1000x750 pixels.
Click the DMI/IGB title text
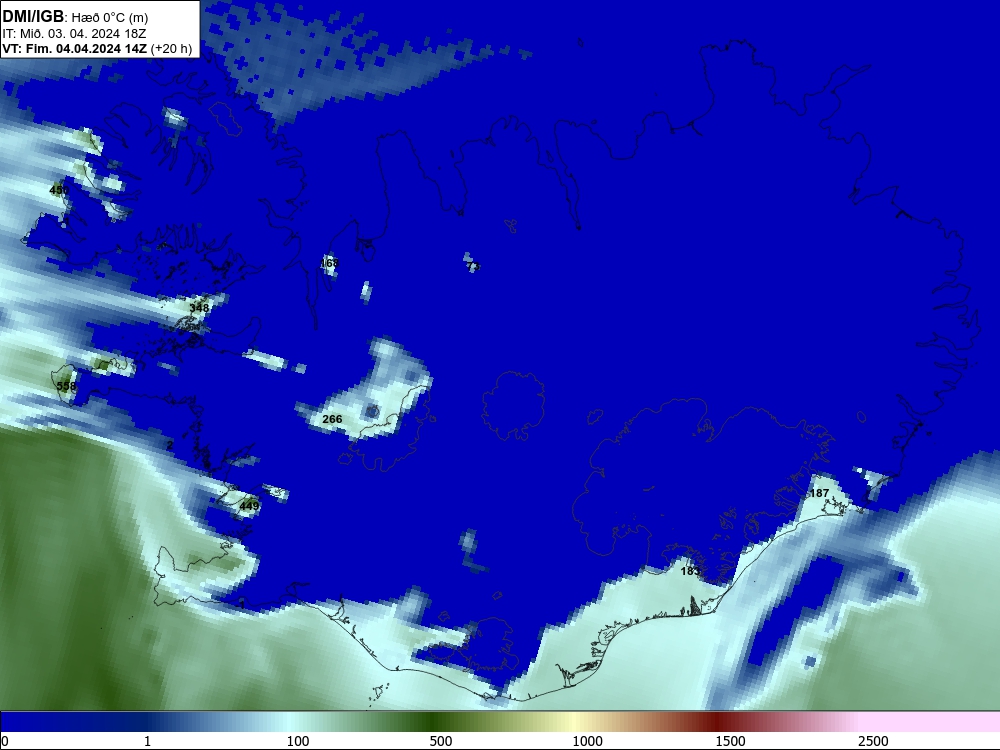click(x=33, y=17)
